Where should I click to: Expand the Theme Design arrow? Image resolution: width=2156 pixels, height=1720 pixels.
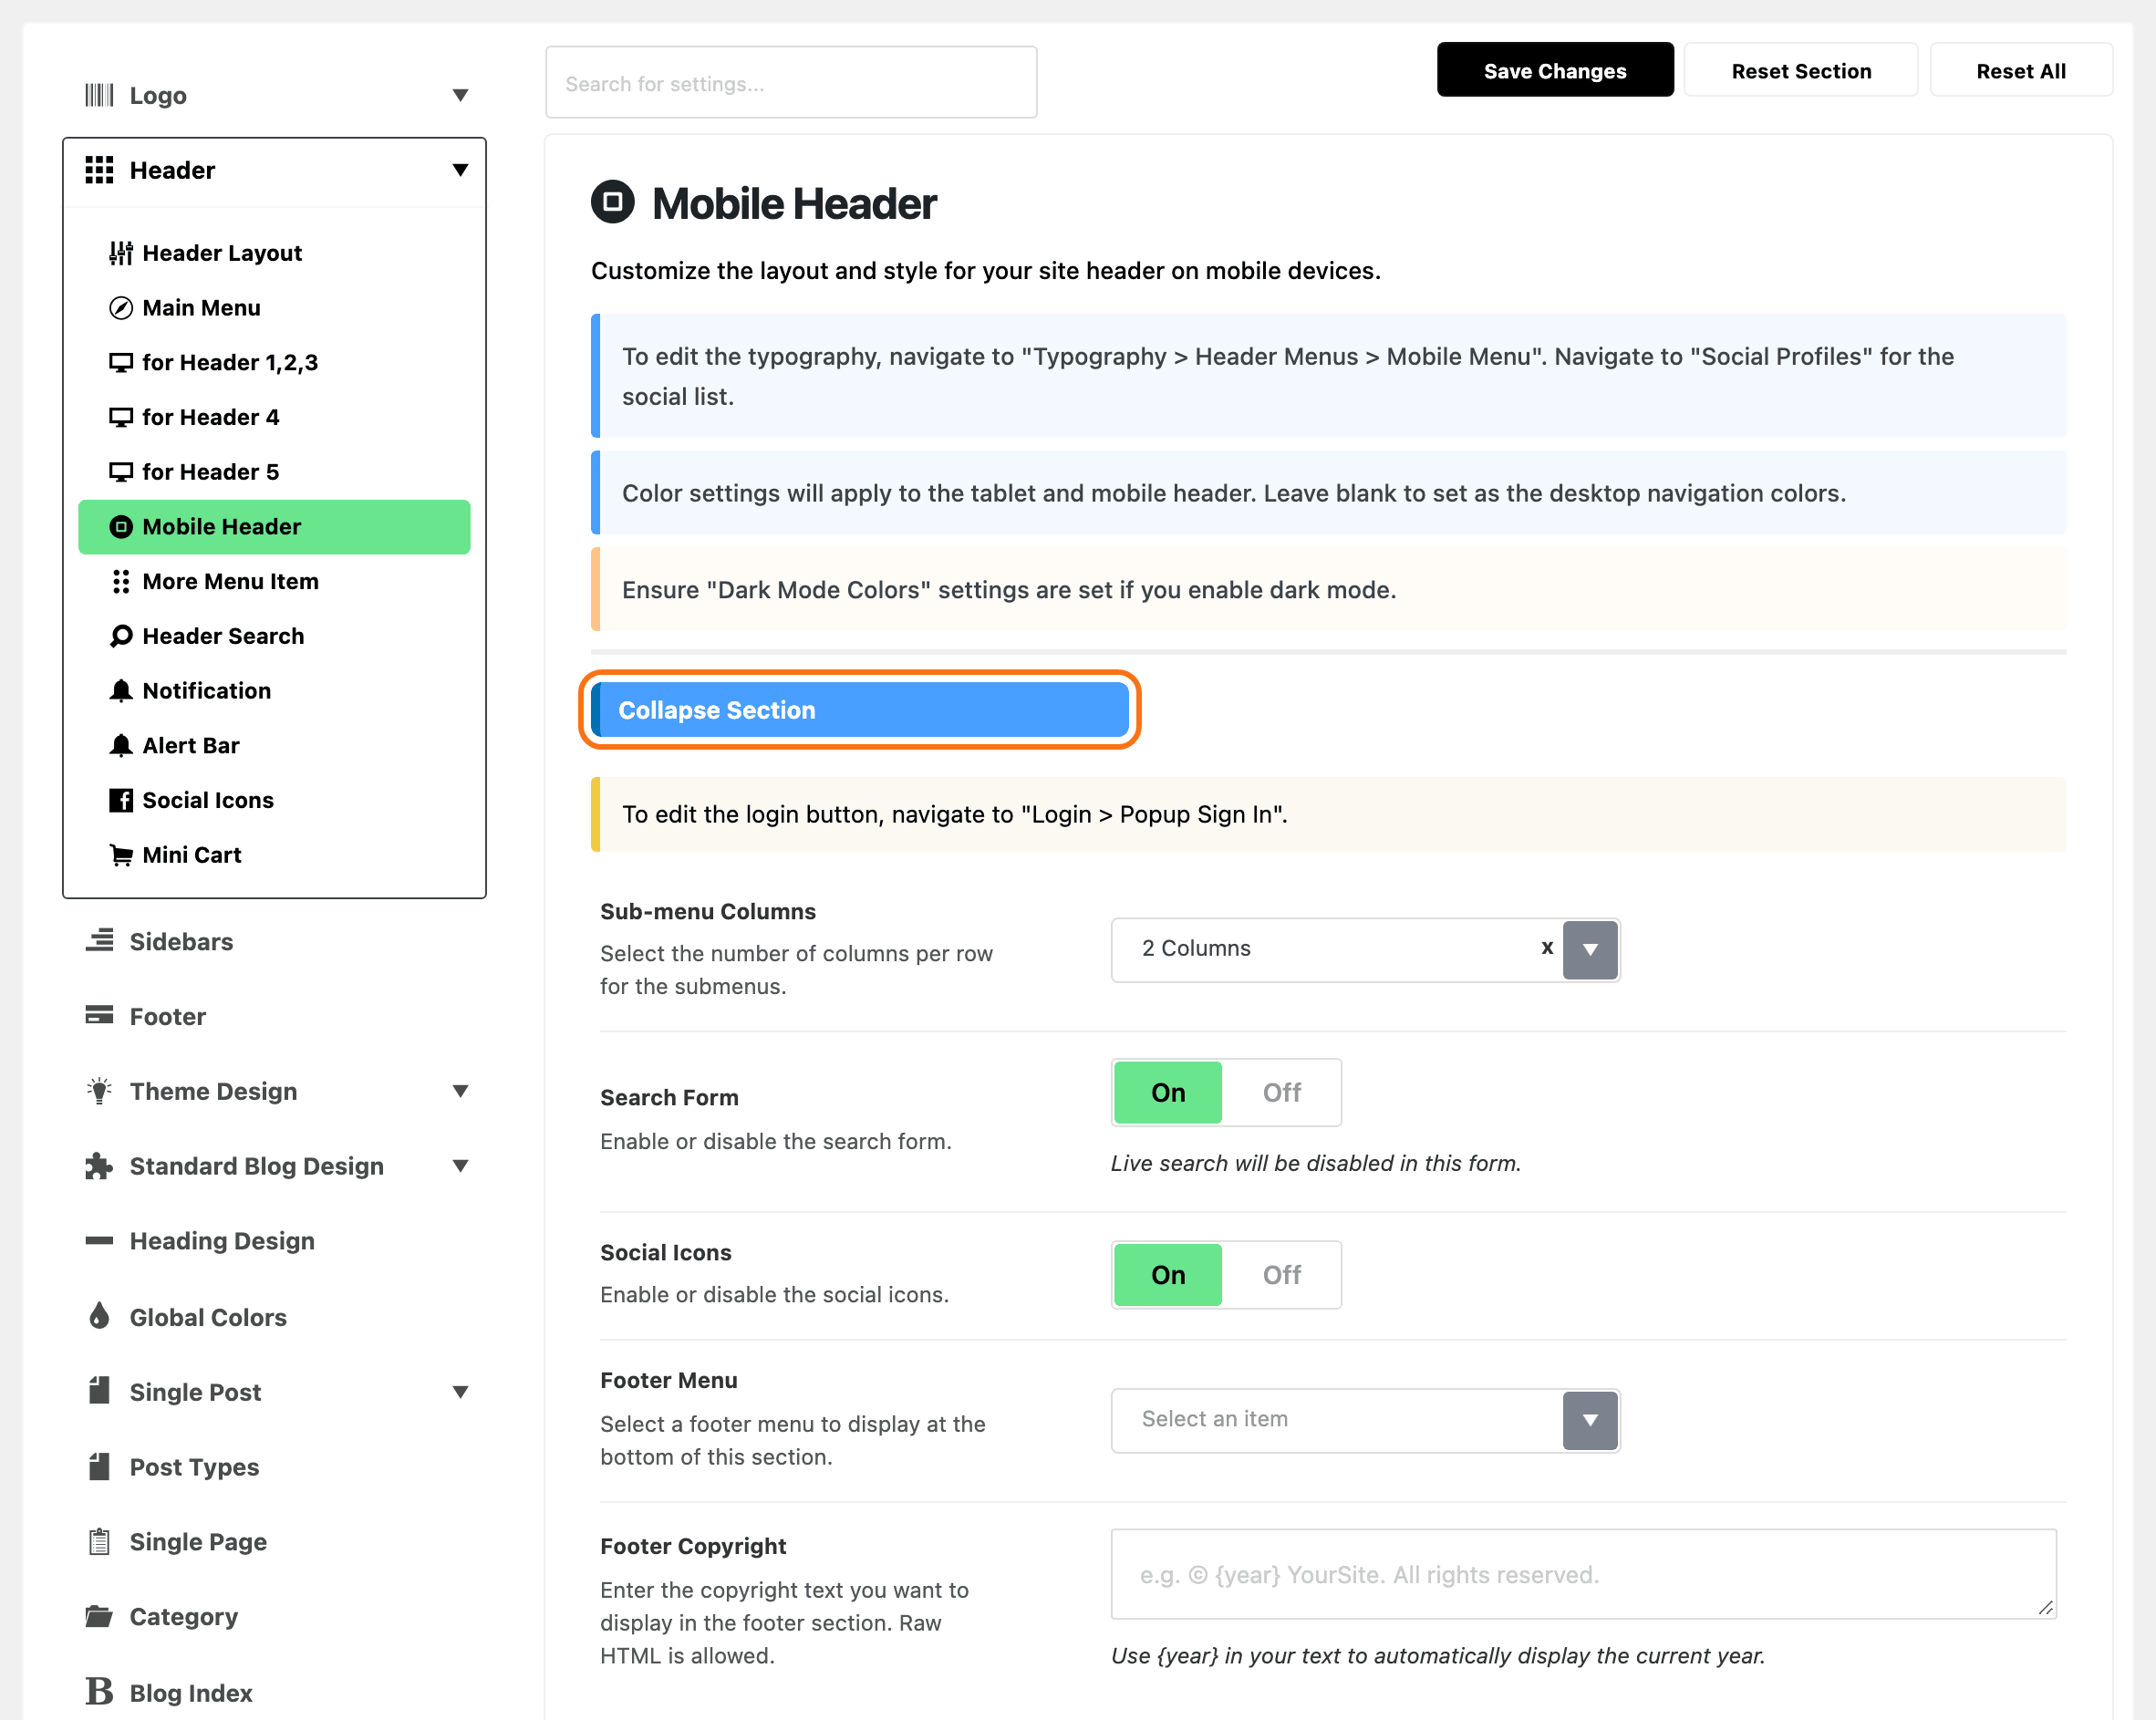pyautogui.click(x=460, y=1091)
